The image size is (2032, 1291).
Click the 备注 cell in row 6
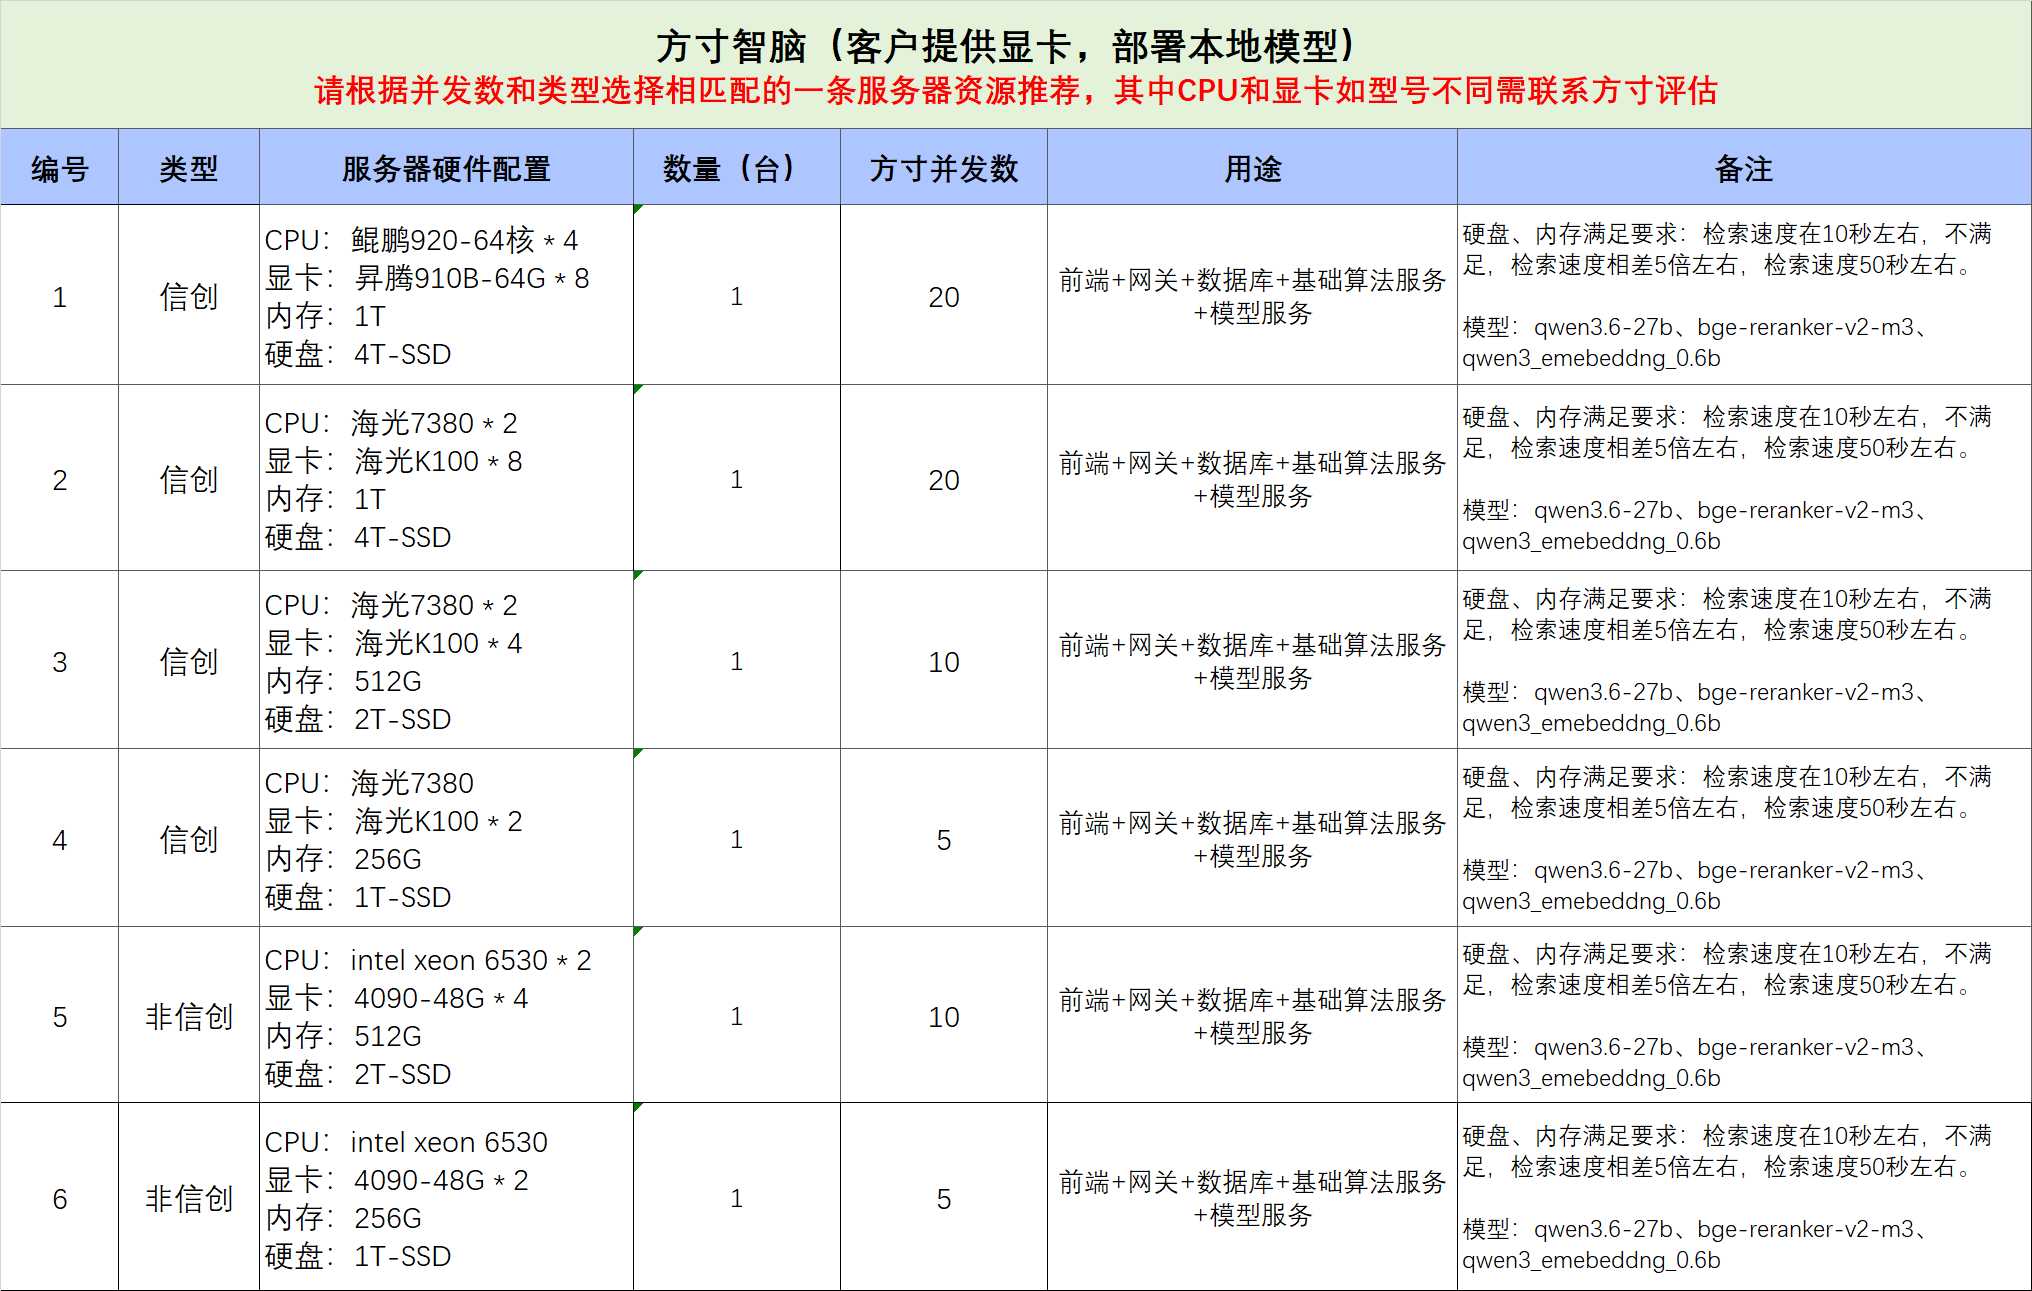coord(1744,1198)
